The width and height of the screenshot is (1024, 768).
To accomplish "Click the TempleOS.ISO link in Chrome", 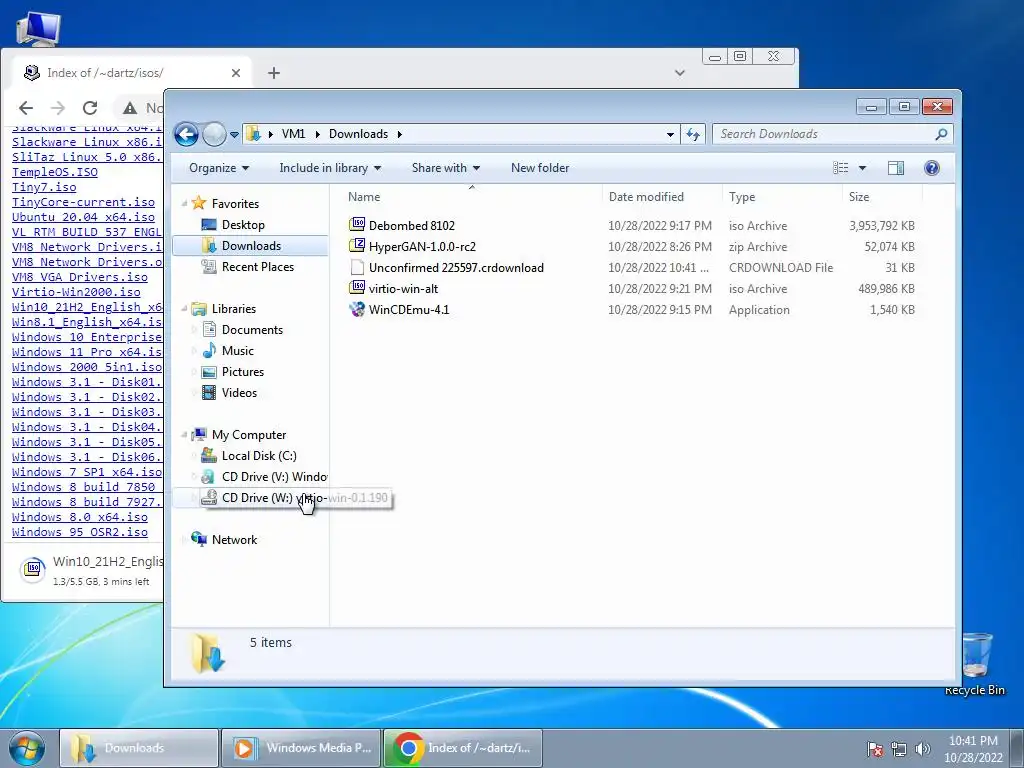I will [x=55, y=172].
